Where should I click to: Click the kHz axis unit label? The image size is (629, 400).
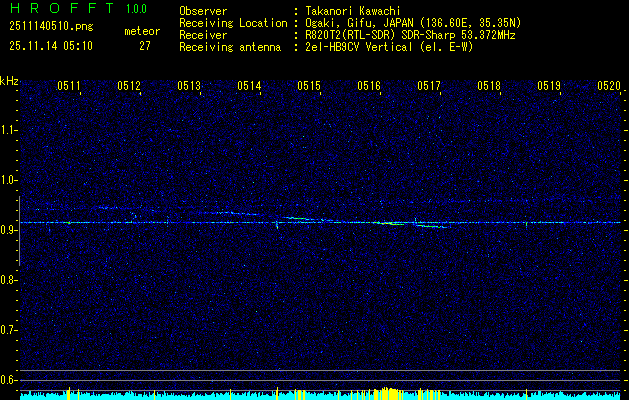point(10,81)
